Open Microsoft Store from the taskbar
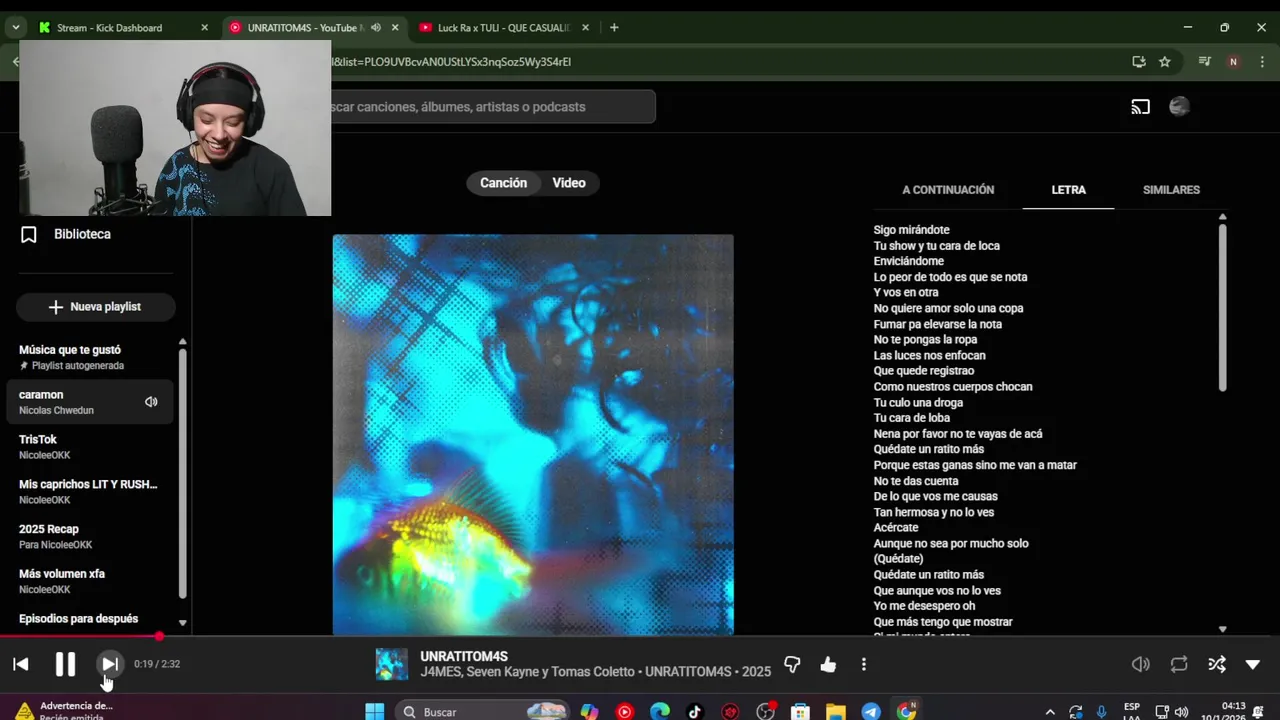Viewport: 1280px width, 720px height. (x=800, y=712)
